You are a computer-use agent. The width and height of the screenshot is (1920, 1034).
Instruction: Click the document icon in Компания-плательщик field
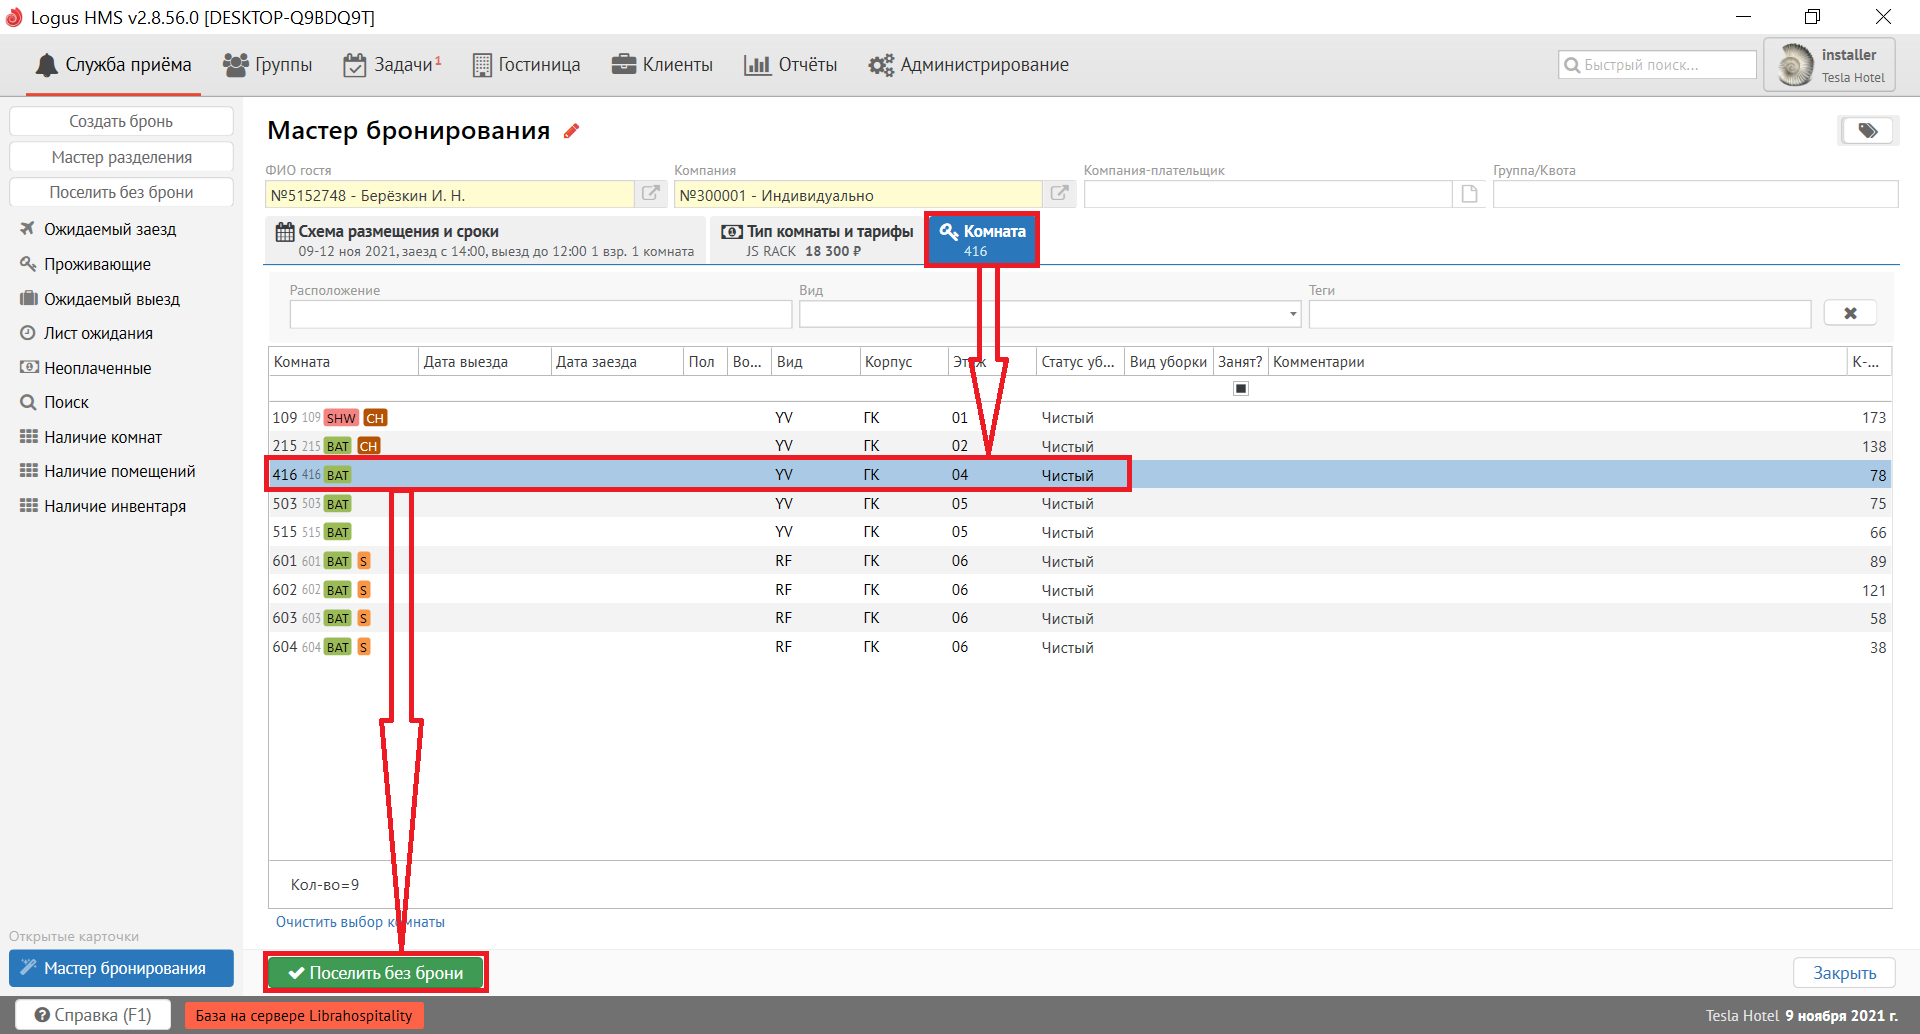pos(1468,194)
